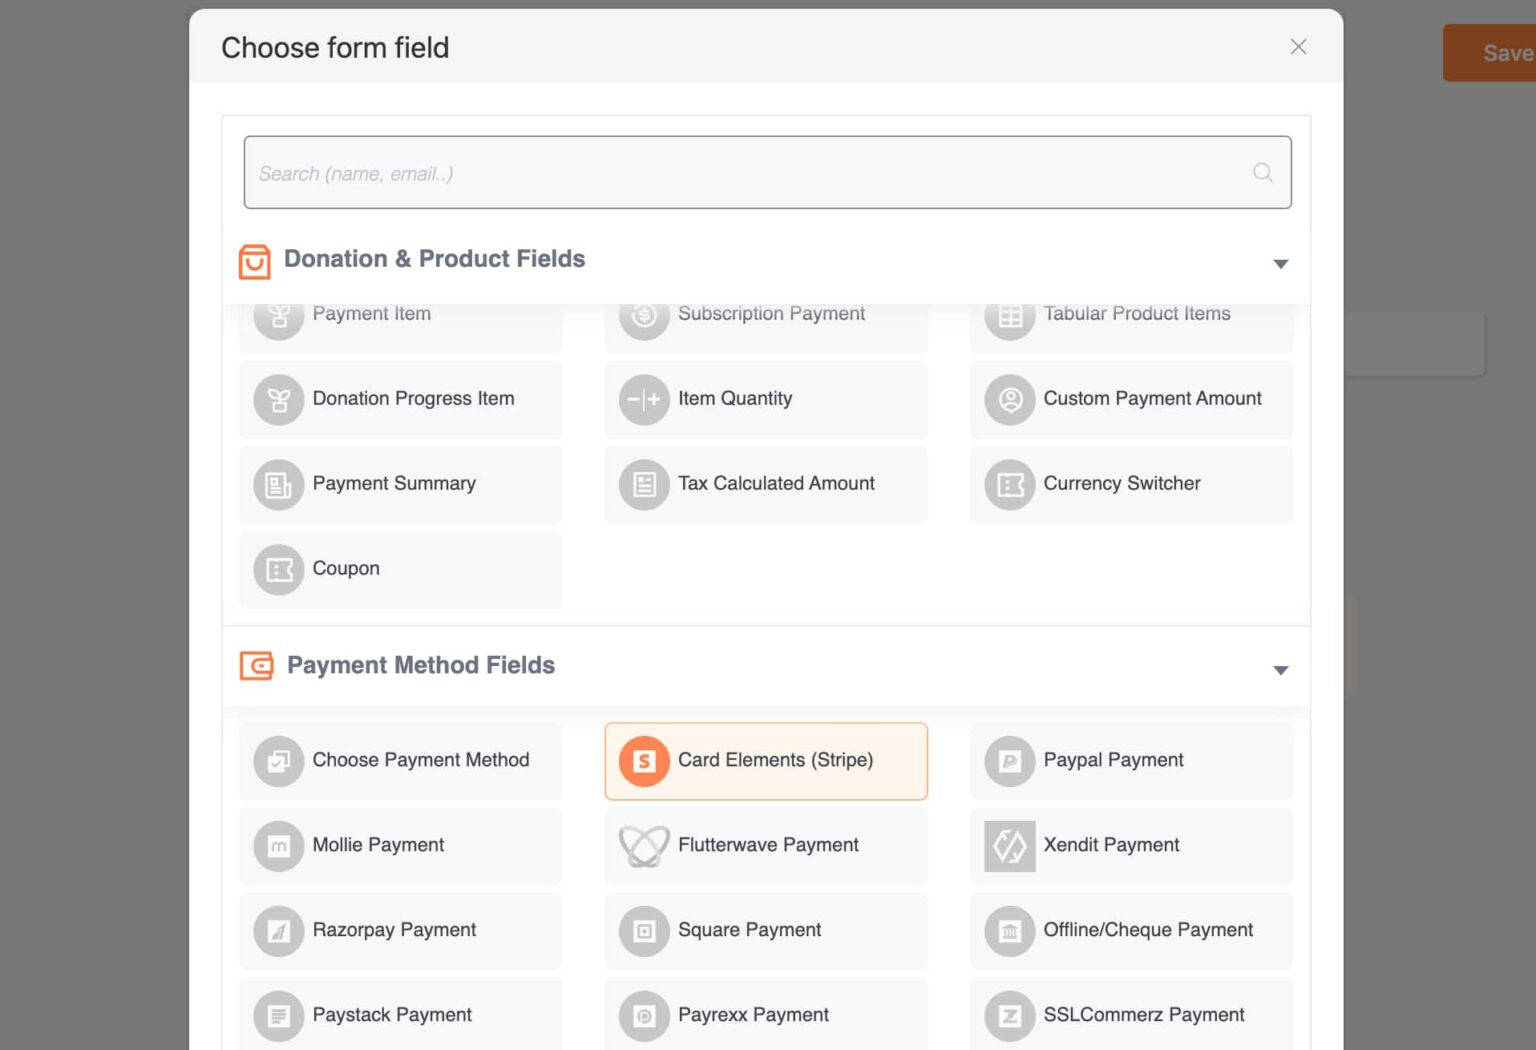Click the Paypal Payment icon
Viewport: 1536px width, 1050px height.
[x=1009, y=761]
